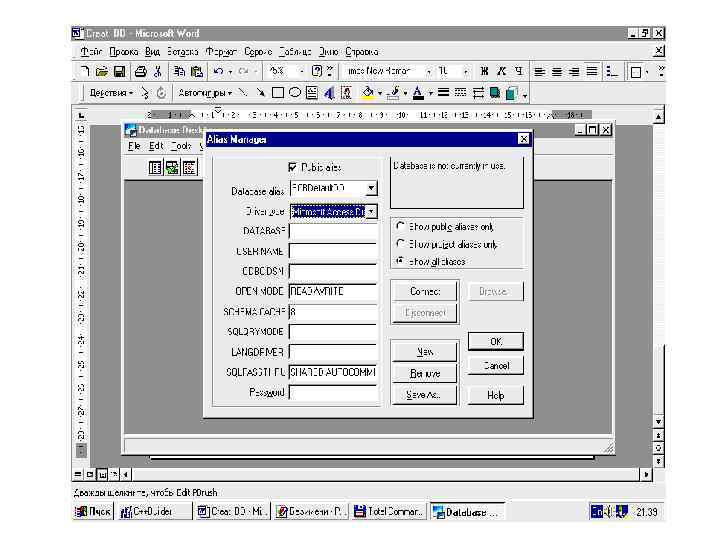The image size is (720, 540).
Task: Click the Connect button
Action: (425, 291)
